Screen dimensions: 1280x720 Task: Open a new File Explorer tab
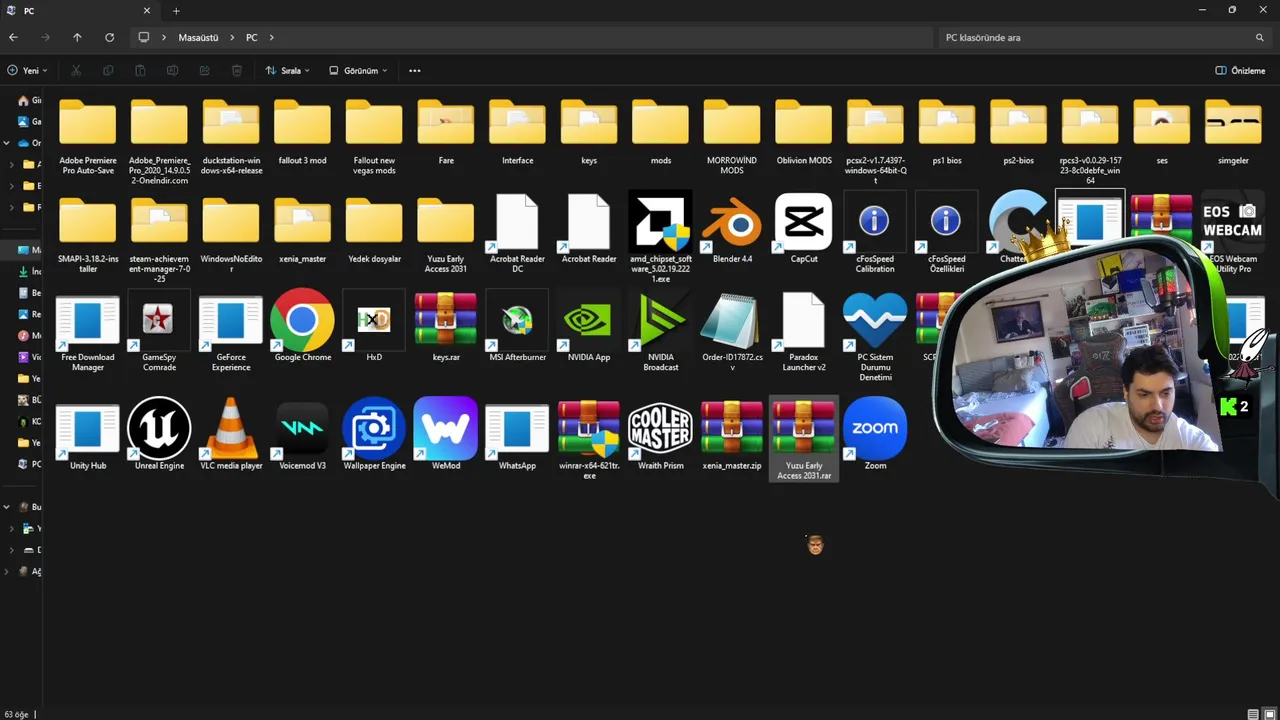tap(176, 11)
